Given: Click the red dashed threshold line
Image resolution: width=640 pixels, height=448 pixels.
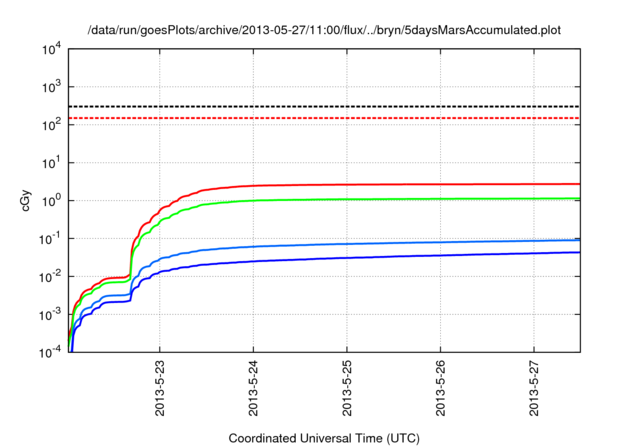Looking at the screenshot, I should [x=324, y=118].
